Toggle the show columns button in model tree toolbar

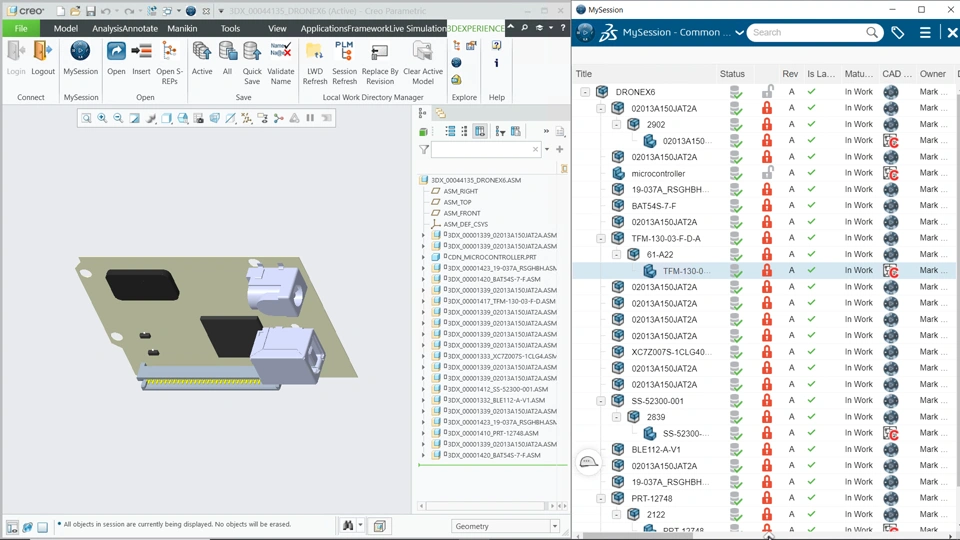pyautogui.click(x=480, y=132)
